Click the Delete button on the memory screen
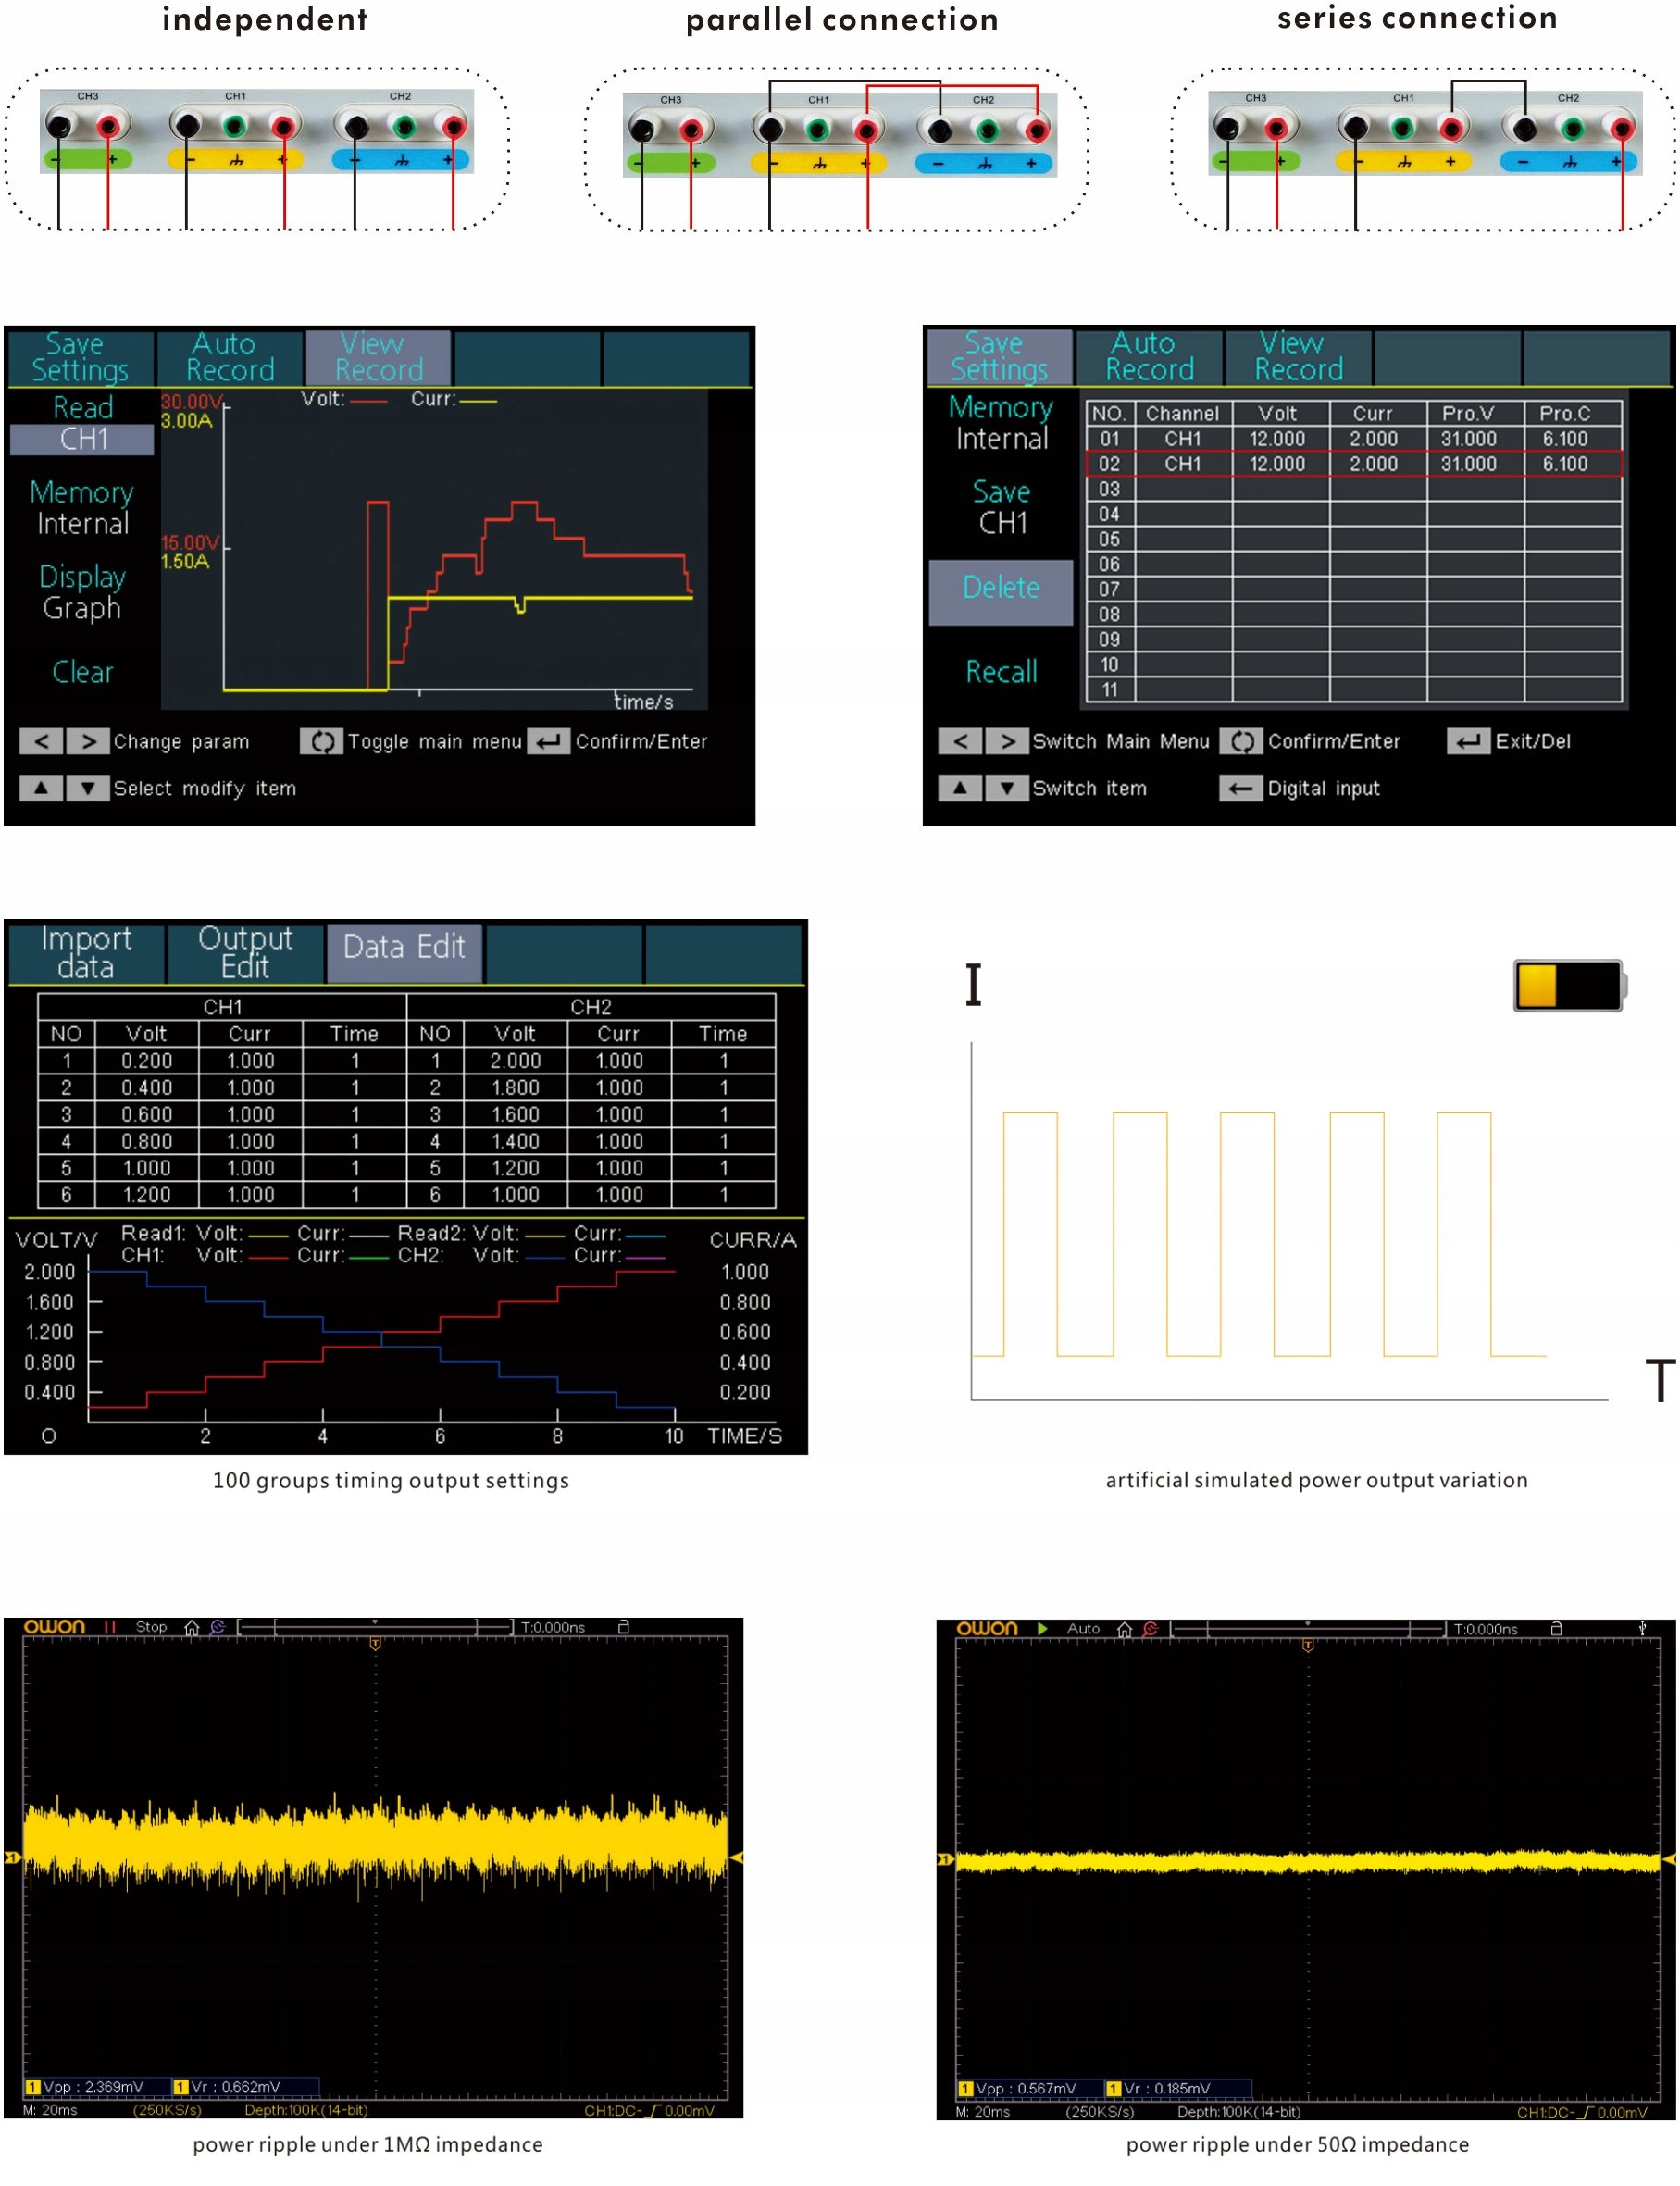Screen dimensions: 1680x2186 (x=1001, y=592)
